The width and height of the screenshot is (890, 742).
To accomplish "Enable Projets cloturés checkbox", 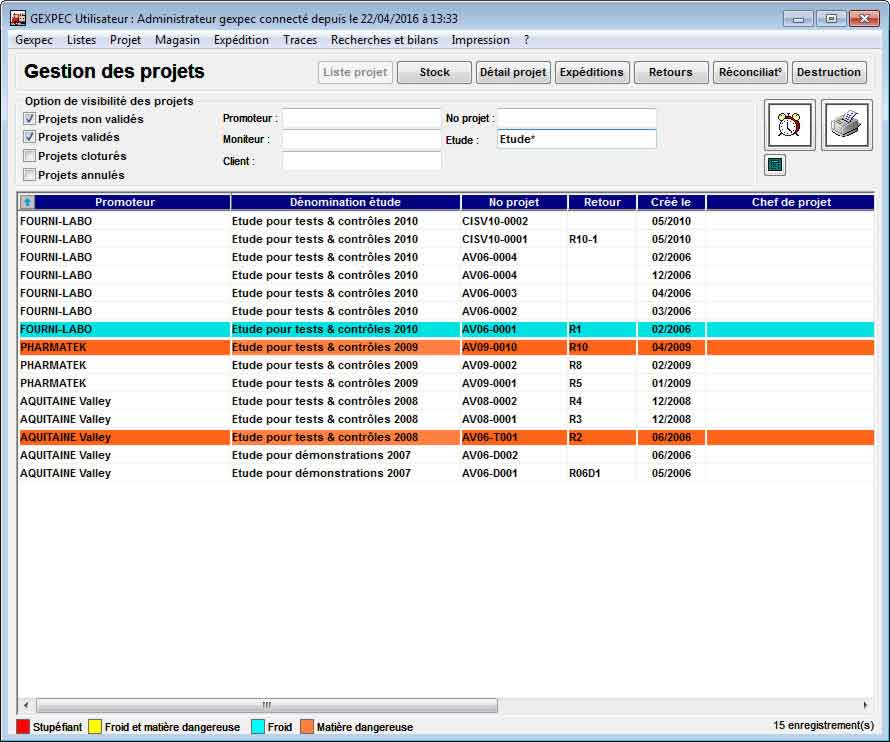I will (30, 156).
